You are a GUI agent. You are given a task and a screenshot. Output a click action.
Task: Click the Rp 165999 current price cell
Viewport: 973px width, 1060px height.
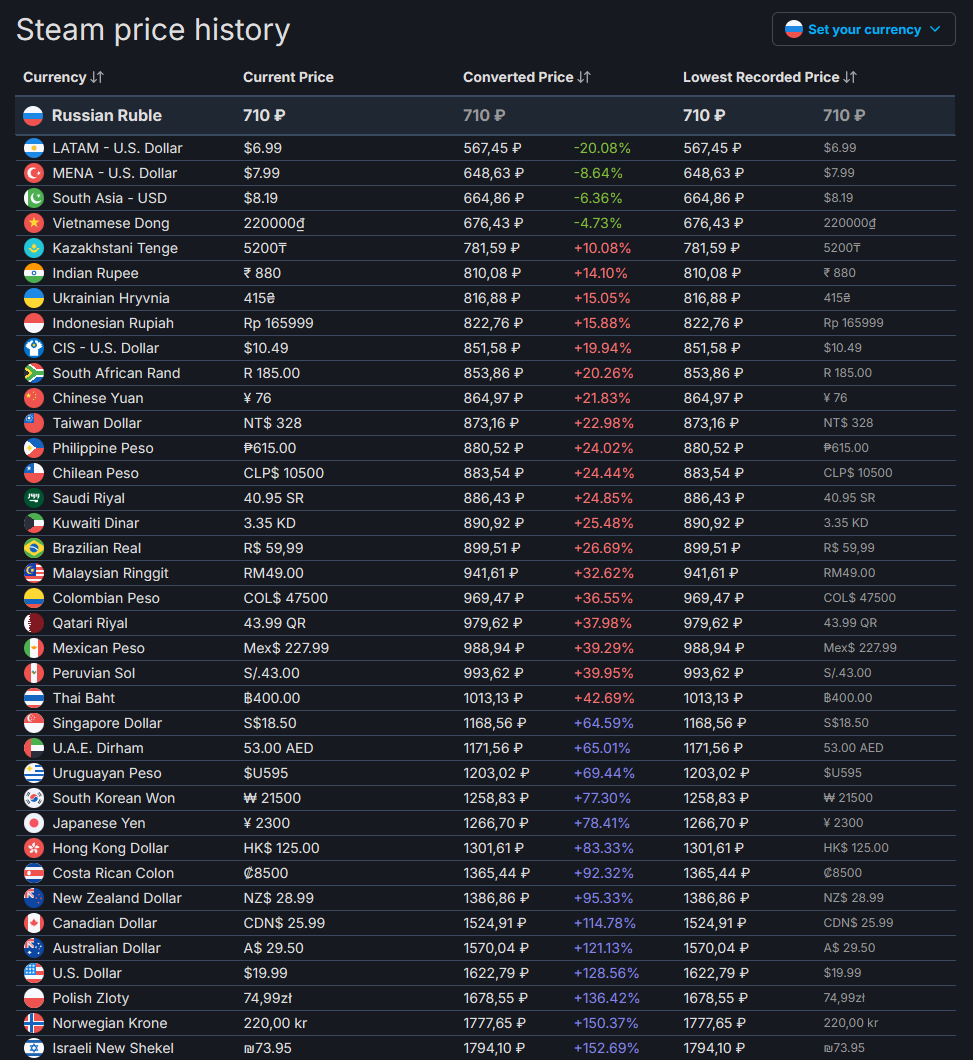pos(279,323)
